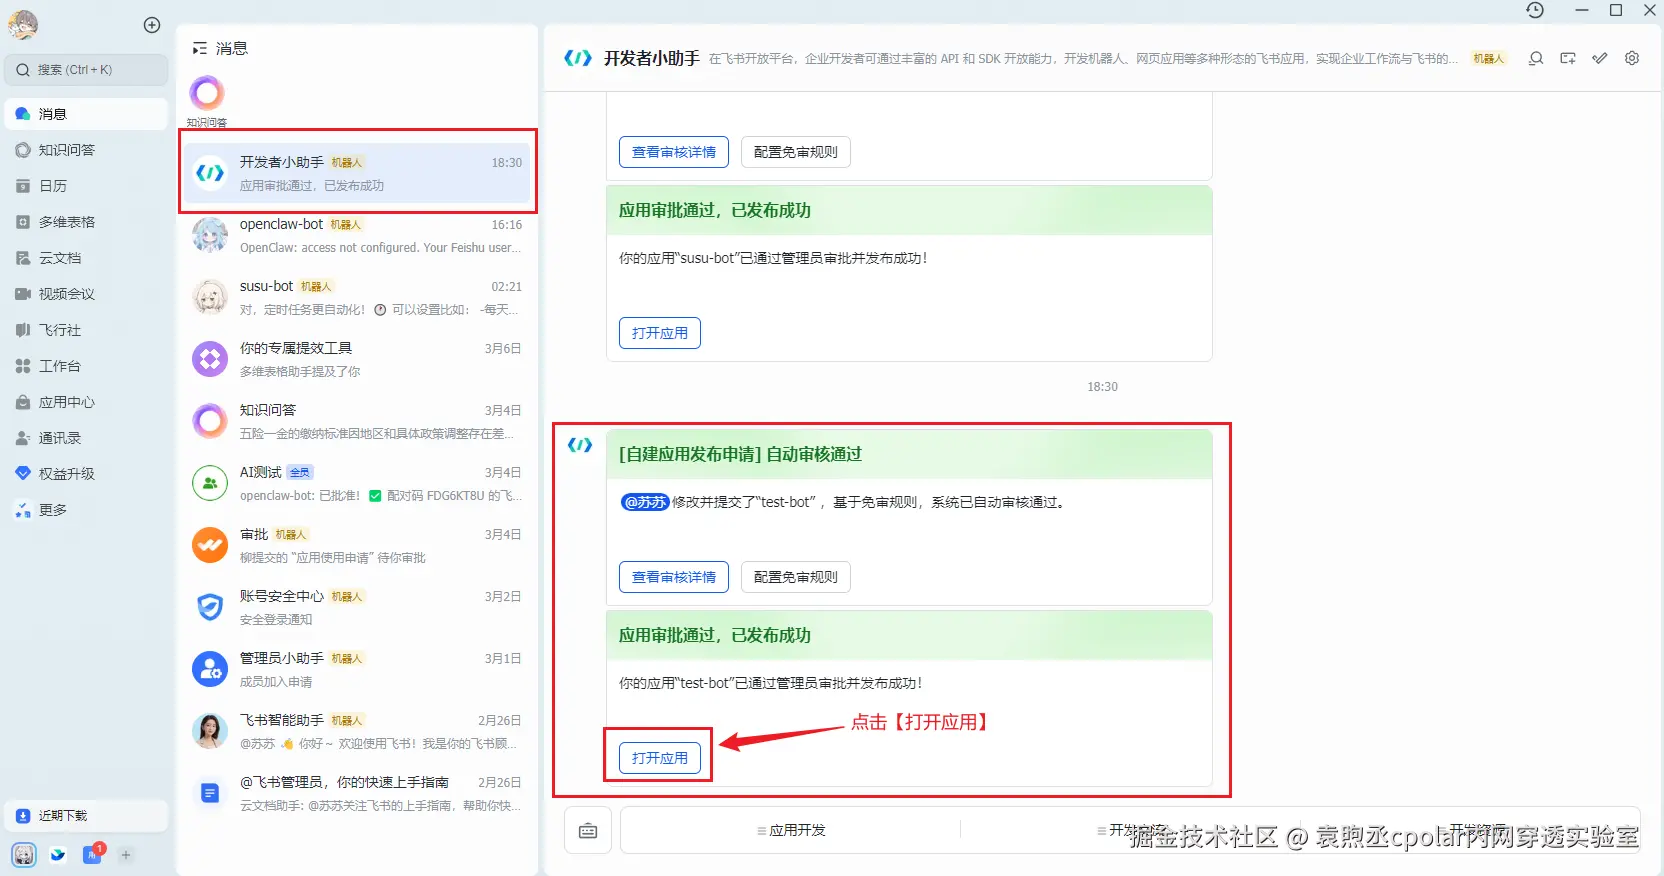Click the @苏苏 mention tag

(x=645, y=502)
